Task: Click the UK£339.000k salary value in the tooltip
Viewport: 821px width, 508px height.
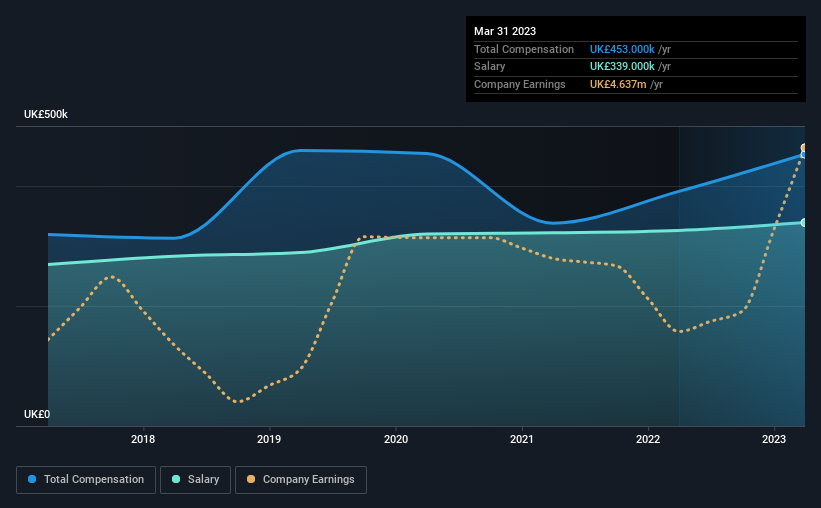Action: pyautogui.click(x=622, y=67)
